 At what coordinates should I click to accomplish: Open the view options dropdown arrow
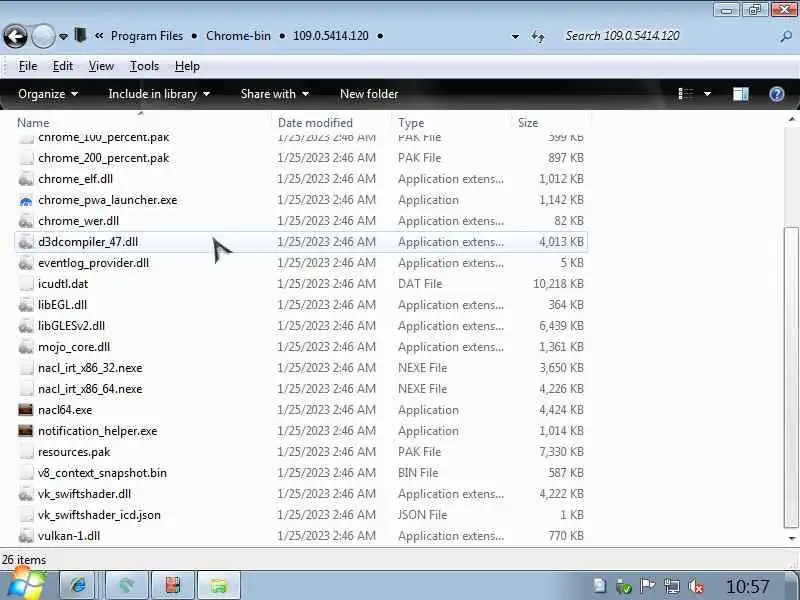707,94
